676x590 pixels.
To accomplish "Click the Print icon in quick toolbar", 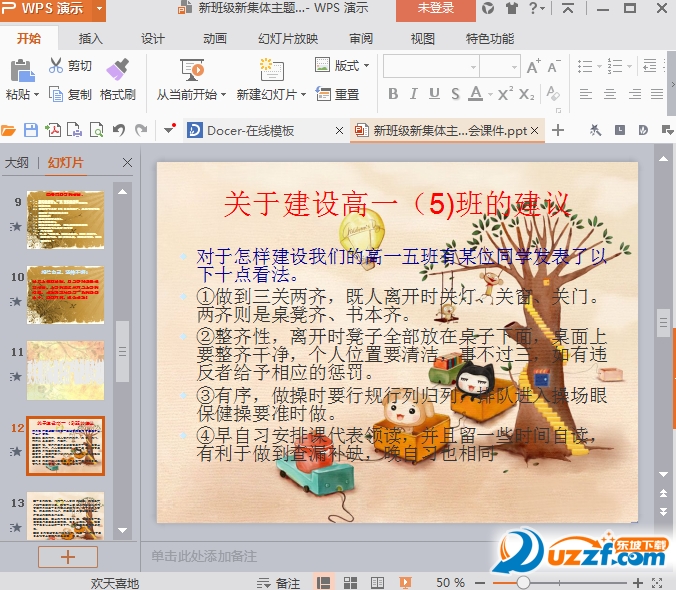I will point(75,130).
